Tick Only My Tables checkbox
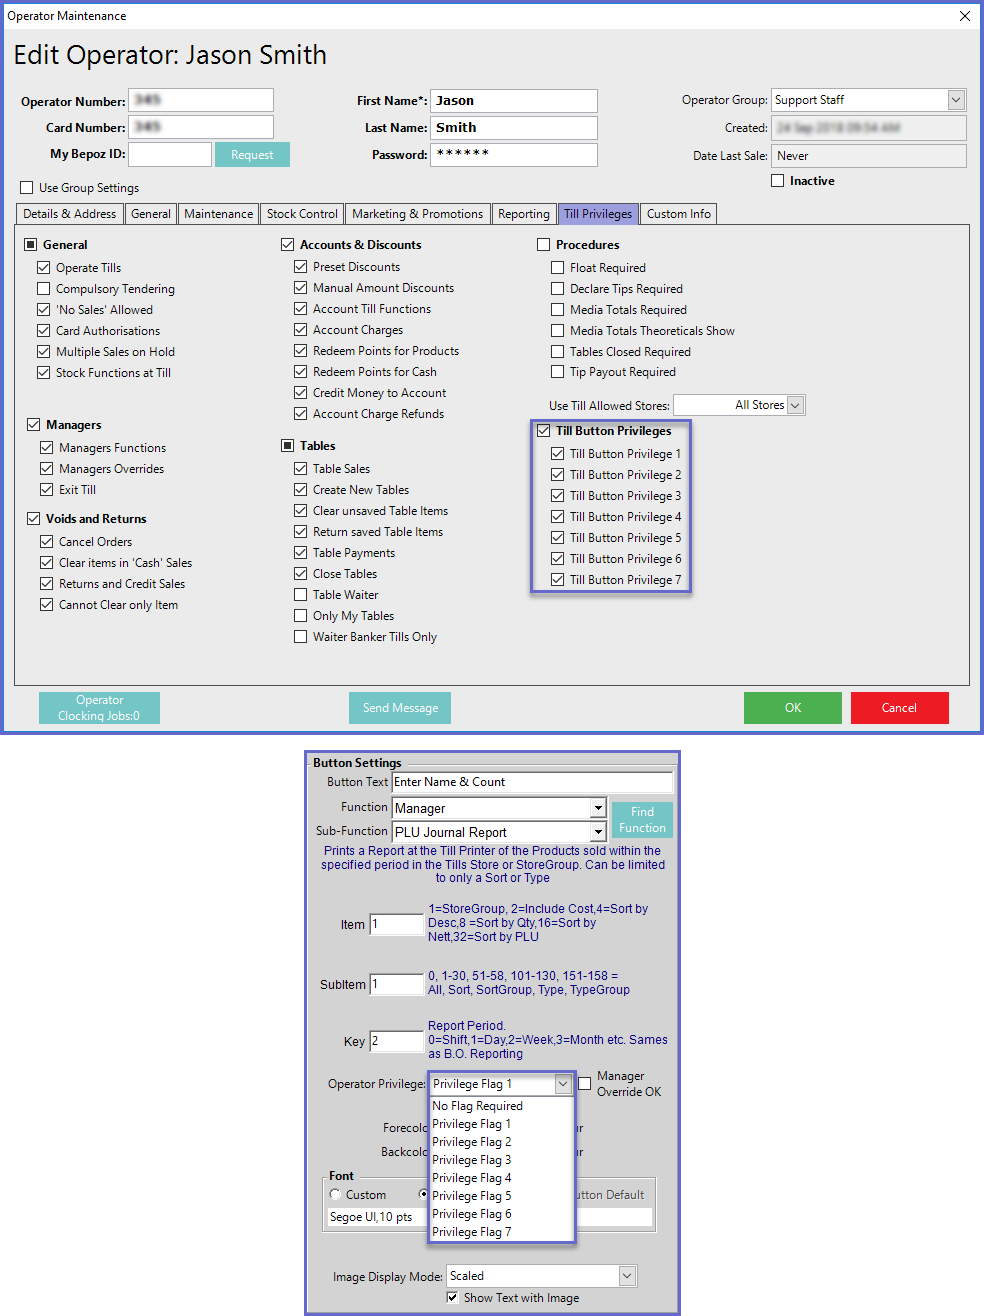 pos(301,616)
